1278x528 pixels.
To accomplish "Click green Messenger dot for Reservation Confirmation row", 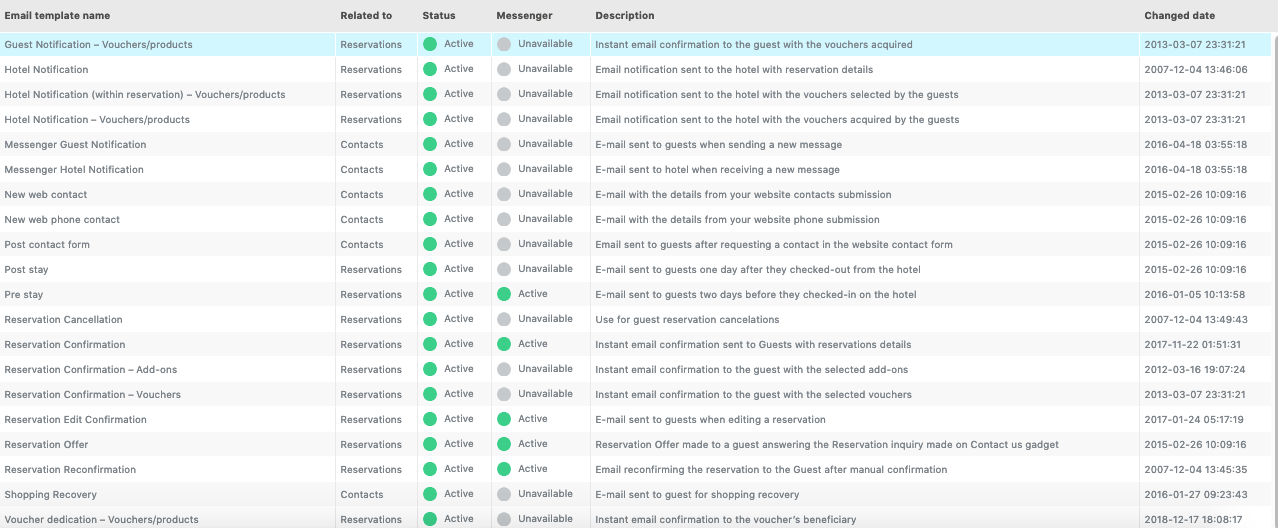I will pos(504,344).
